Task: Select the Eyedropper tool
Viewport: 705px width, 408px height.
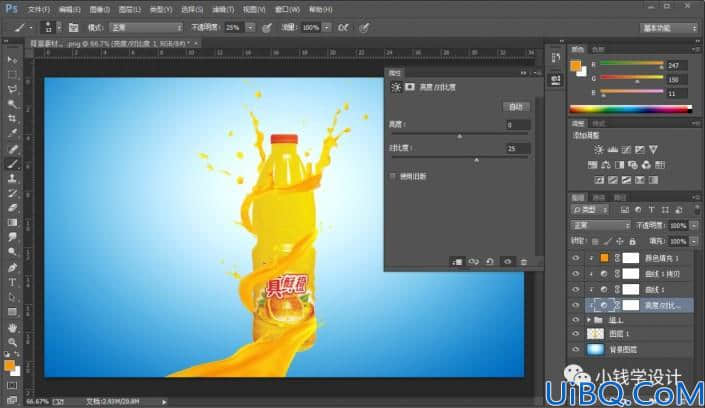Action: pos(12,134)
